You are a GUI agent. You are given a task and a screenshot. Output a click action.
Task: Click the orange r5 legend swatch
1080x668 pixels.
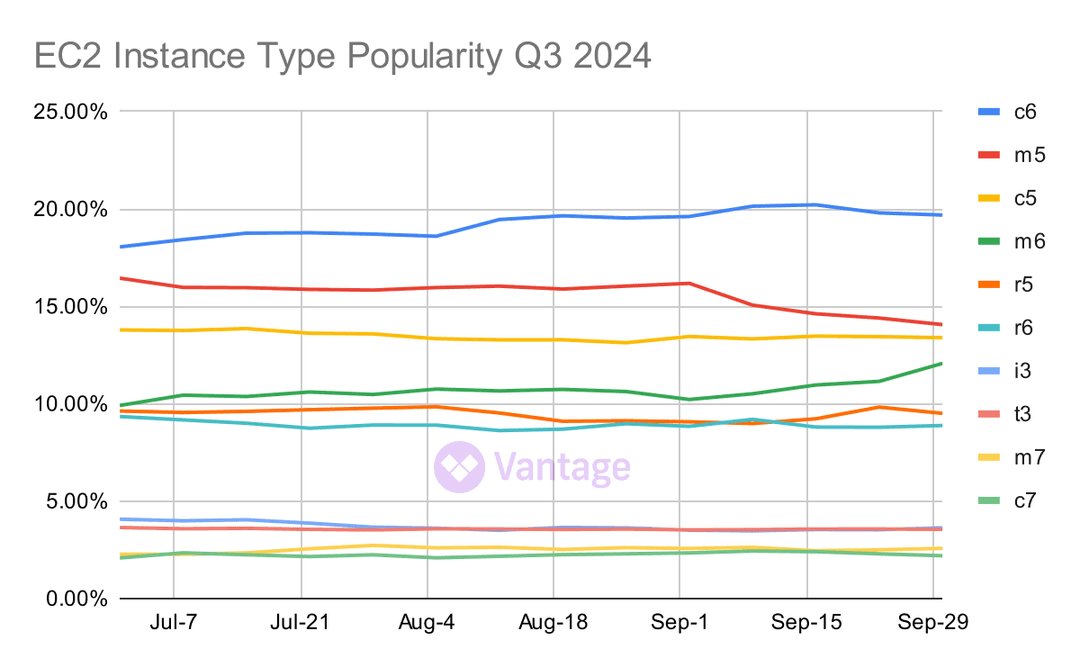click(991, 285)
